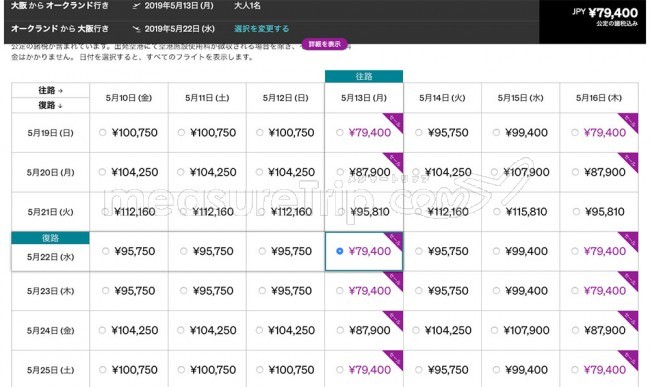This screenshot has height=387, width=650.
Task: Select ¥100,750 fare for May 10 outbound, May 19 return
Action: coord(129,133)
